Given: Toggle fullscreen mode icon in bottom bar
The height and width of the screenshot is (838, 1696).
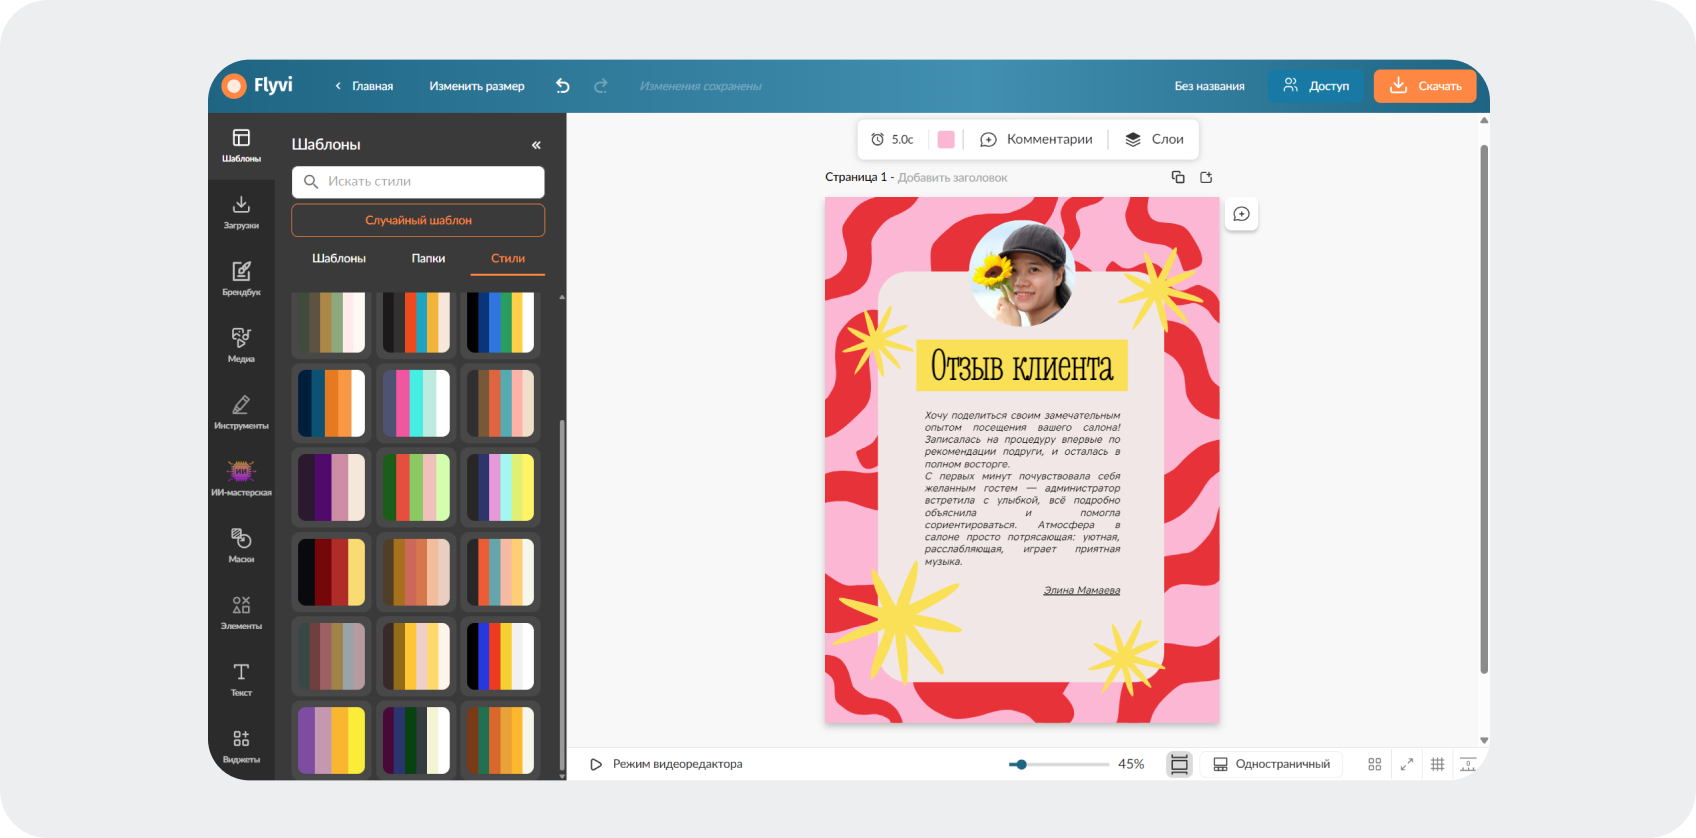Looking at the screenshot, I should tap(1406, 764).
